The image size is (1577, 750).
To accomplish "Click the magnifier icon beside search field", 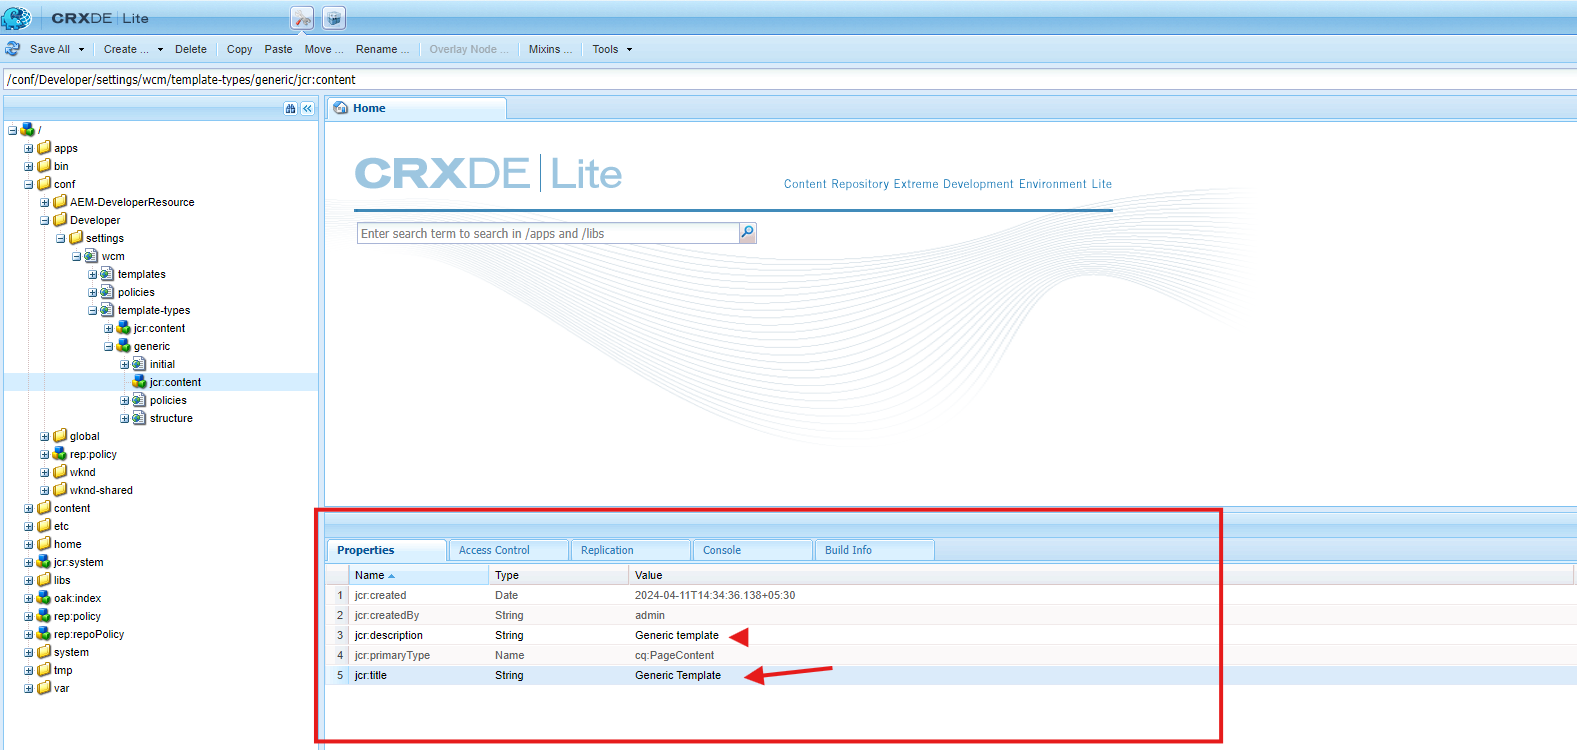I will (747, 233).
